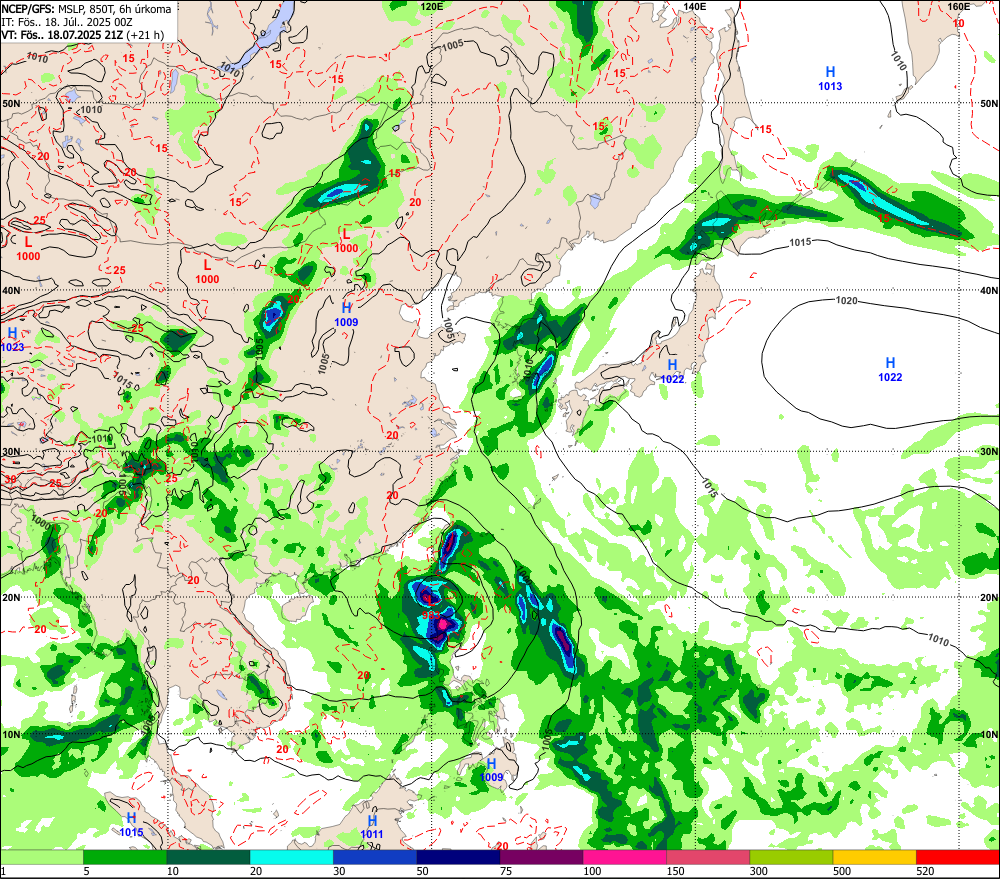The width and height of the screenshot is (1000, 879).
Task: Pick the coral 150–300 legend swatch
Action: 708,857
